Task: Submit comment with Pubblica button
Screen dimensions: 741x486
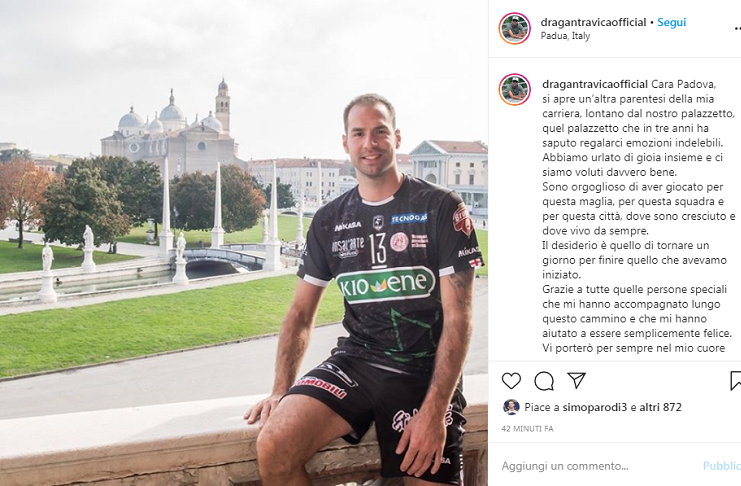Action: tap(722, 466)
